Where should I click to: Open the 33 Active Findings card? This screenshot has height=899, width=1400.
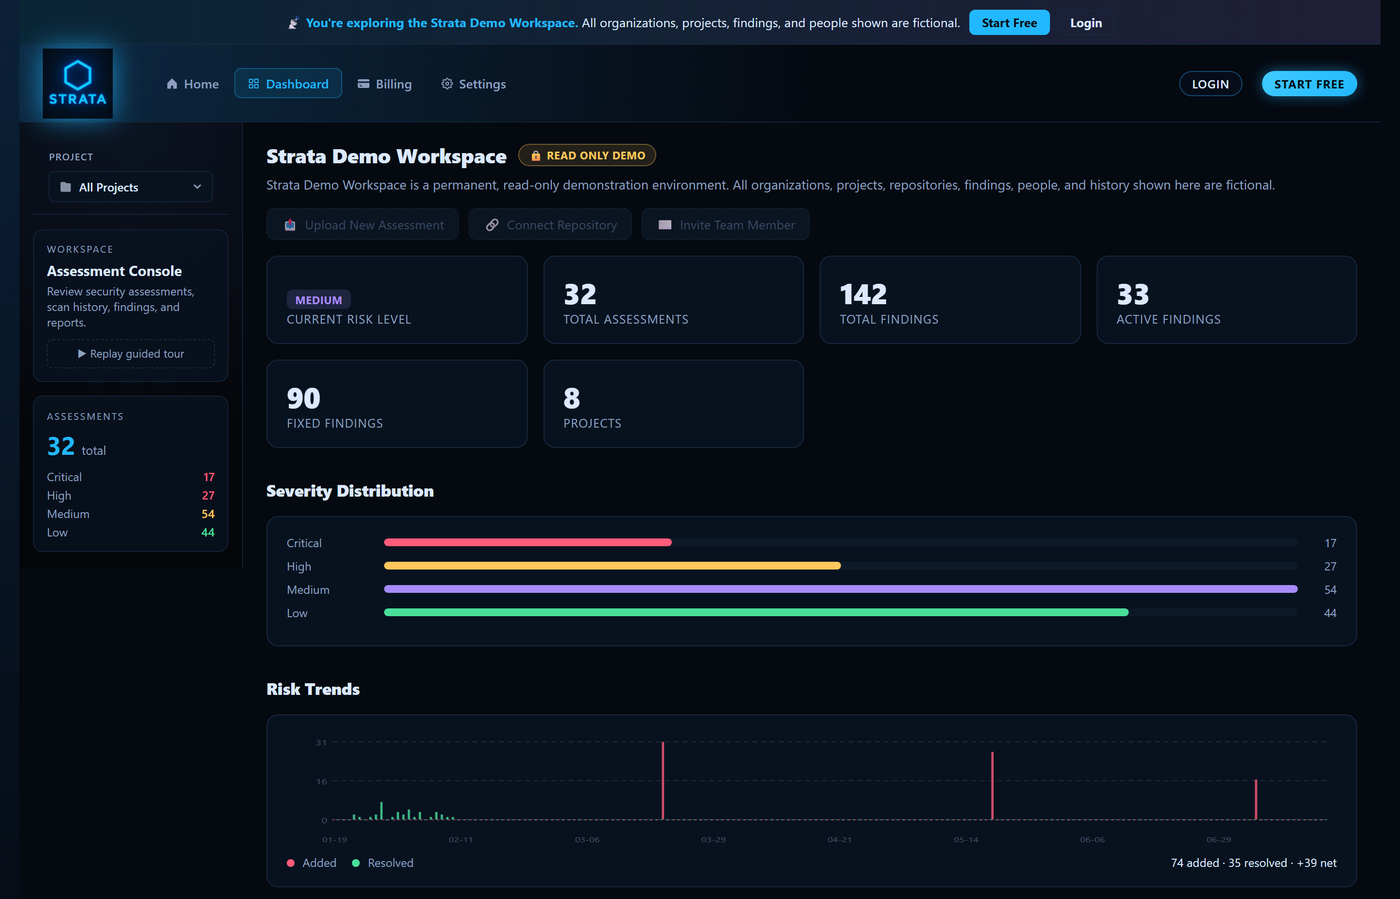point(1227,300)
